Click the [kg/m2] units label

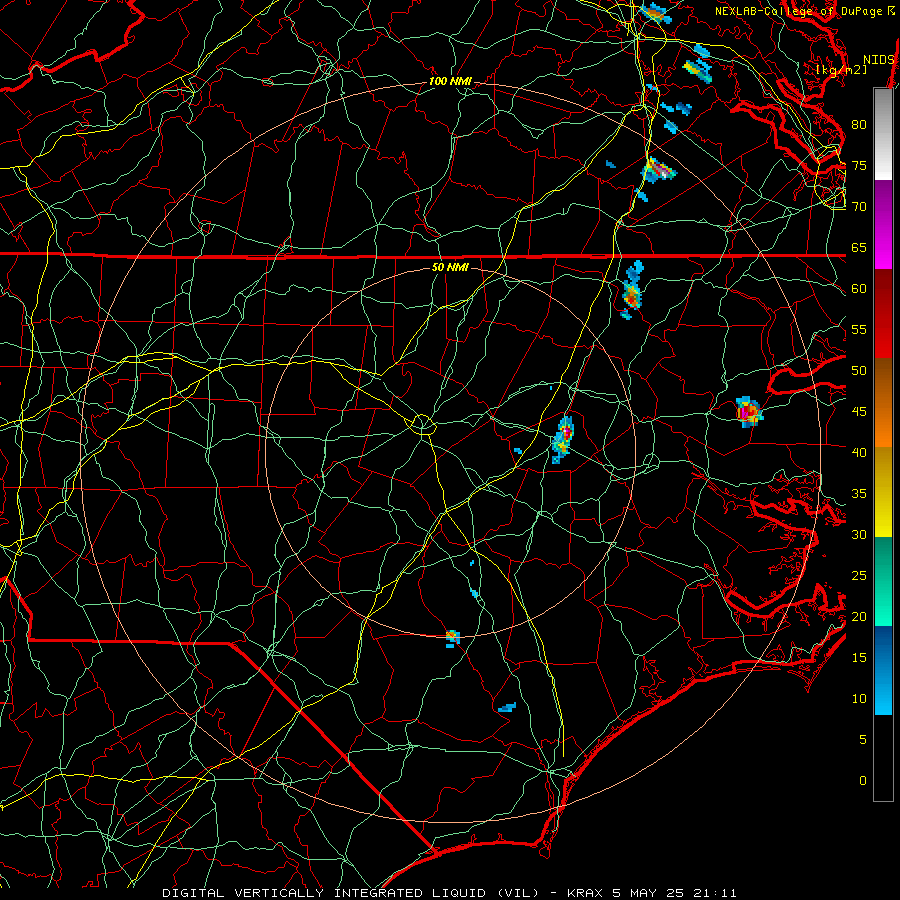click(841, 70)
